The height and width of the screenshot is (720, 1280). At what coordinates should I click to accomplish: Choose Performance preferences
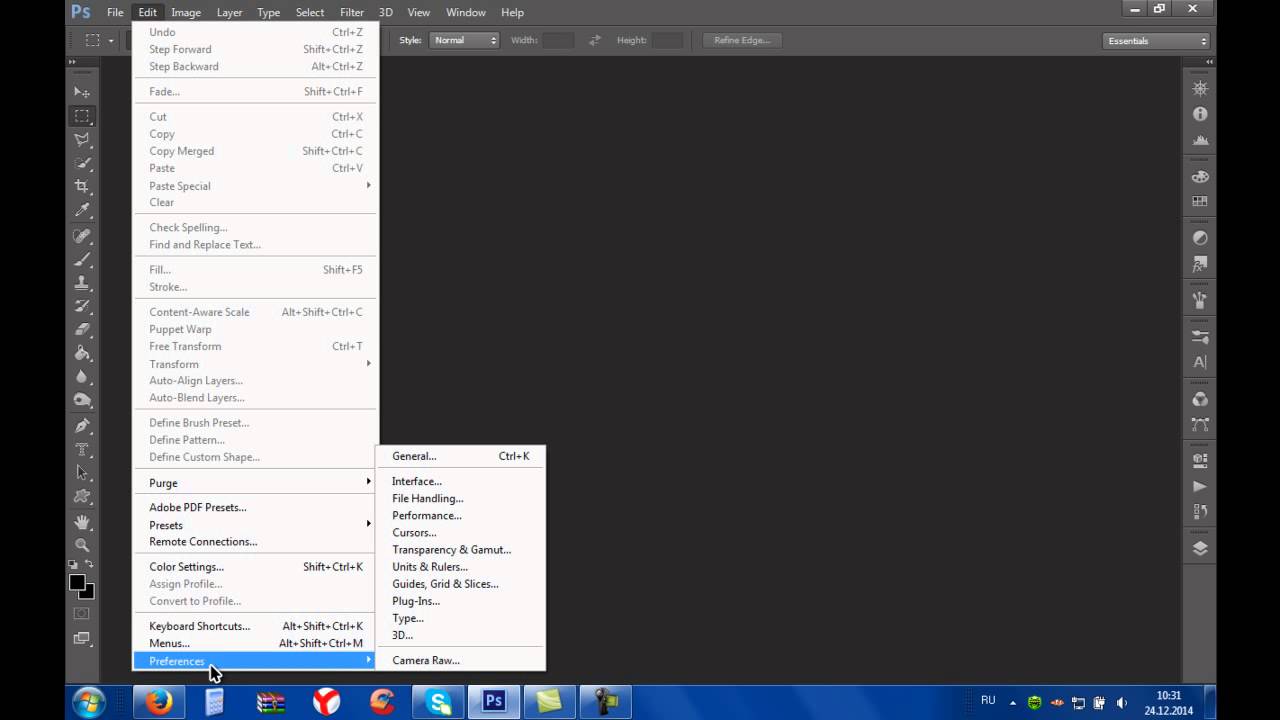coord(461,516)
